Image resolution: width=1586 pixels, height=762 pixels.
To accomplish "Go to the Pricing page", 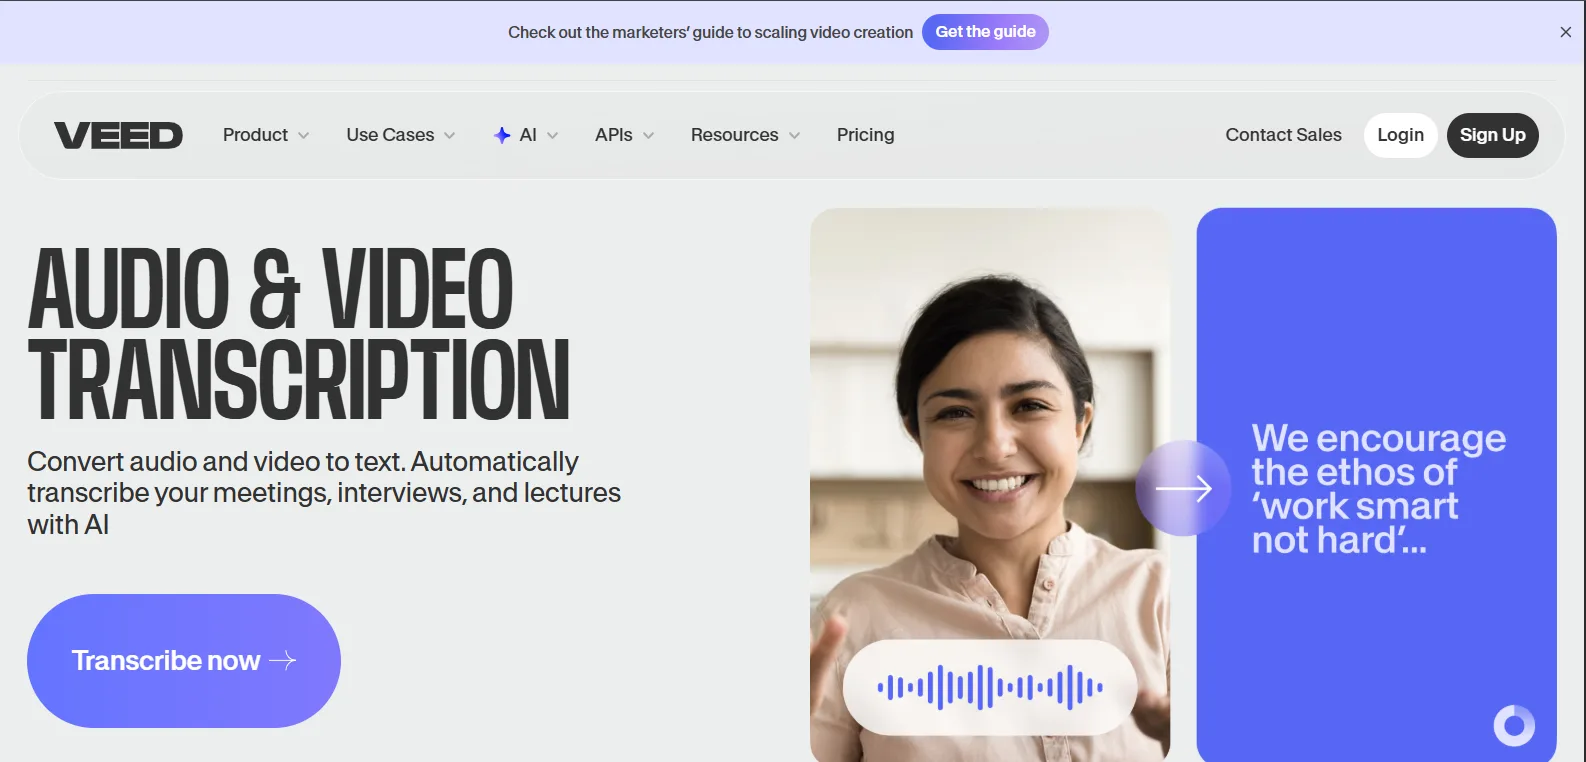I will [865, 135].
